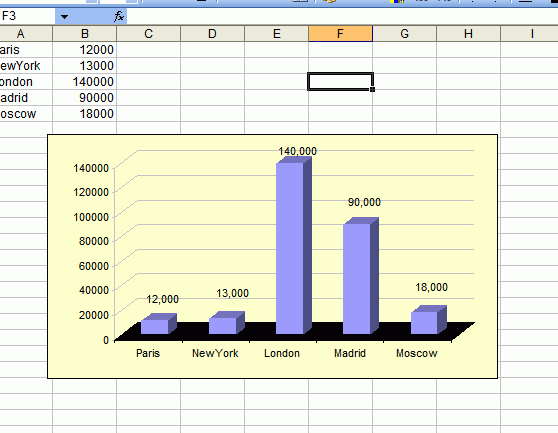Click the 18,000 data label above Moscow
This screenshot has width=558, height=433.
point(431,287)
